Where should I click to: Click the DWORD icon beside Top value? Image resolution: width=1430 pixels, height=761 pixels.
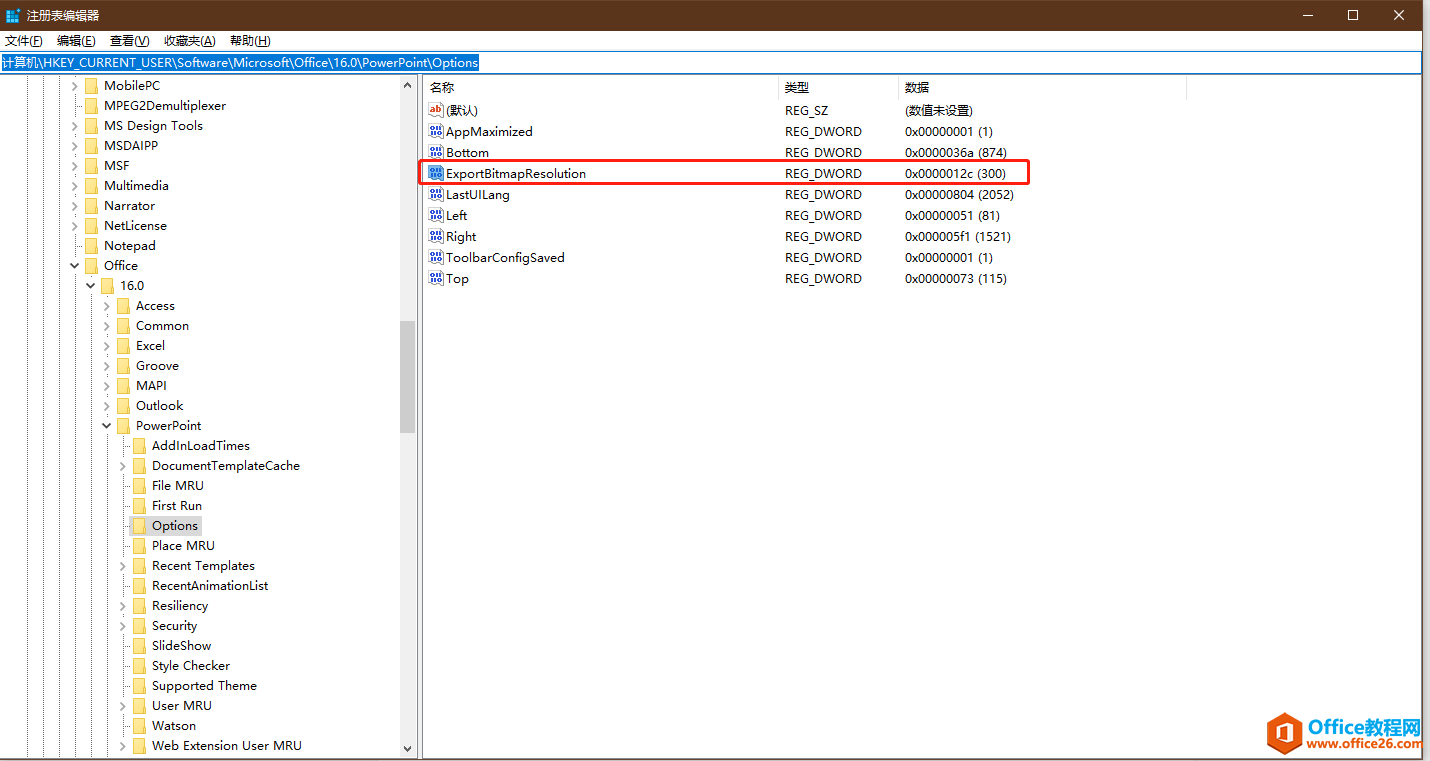pos(436,278)
